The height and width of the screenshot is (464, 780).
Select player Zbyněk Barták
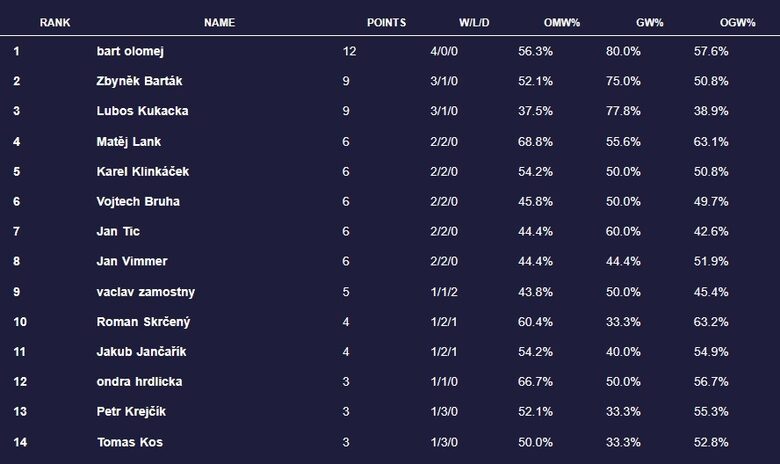pyautogui.click(x=138, y=81)
